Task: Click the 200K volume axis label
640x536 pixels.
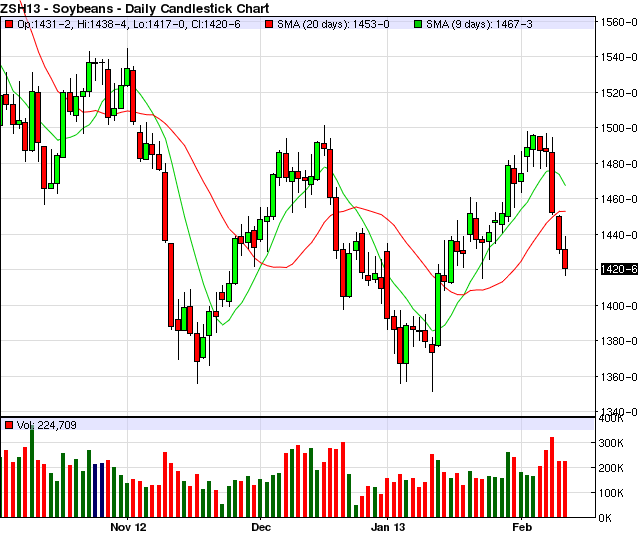Action: coord(611,468)
